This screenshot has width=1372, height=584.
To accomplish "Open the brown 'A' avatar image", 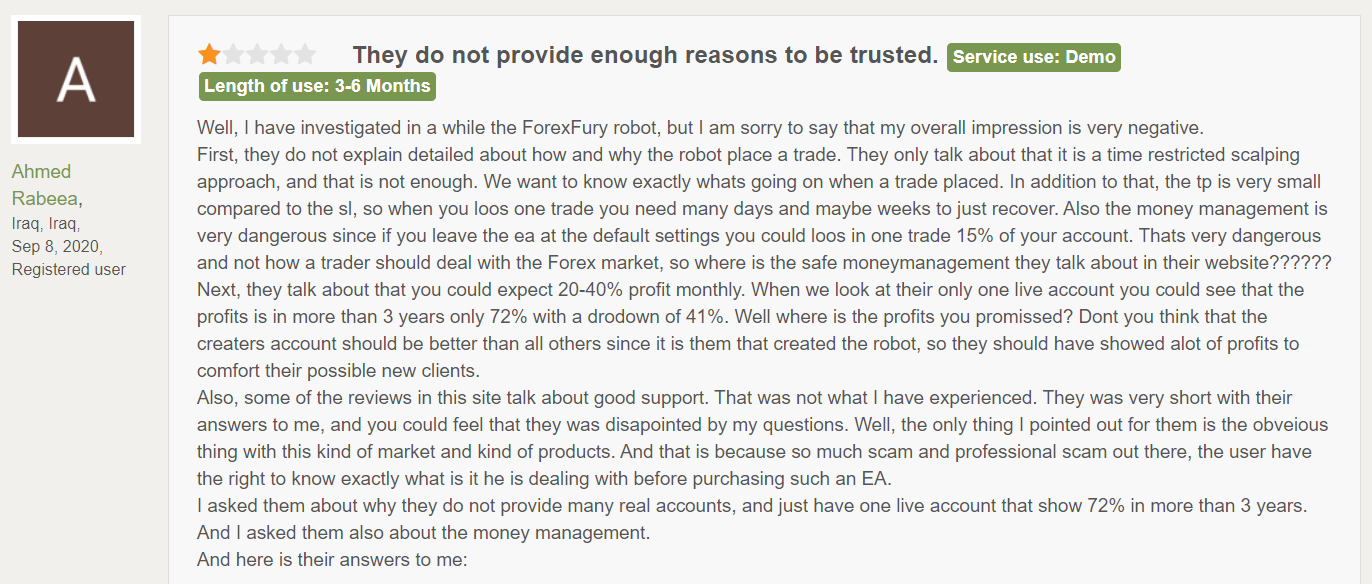I will [76, 79].
